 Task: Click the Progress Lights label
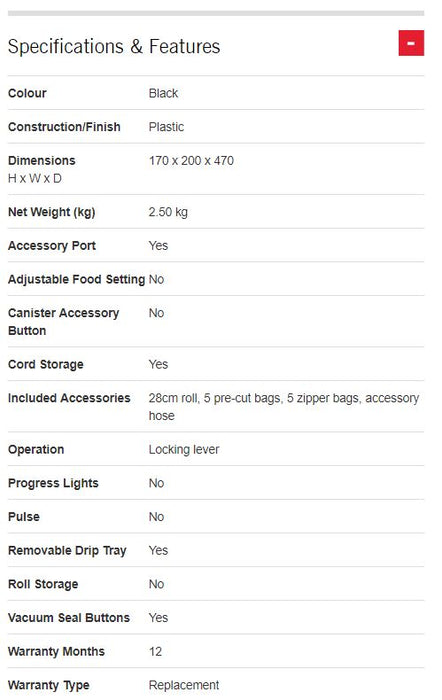pyautogui.click(x=53, y=483)
